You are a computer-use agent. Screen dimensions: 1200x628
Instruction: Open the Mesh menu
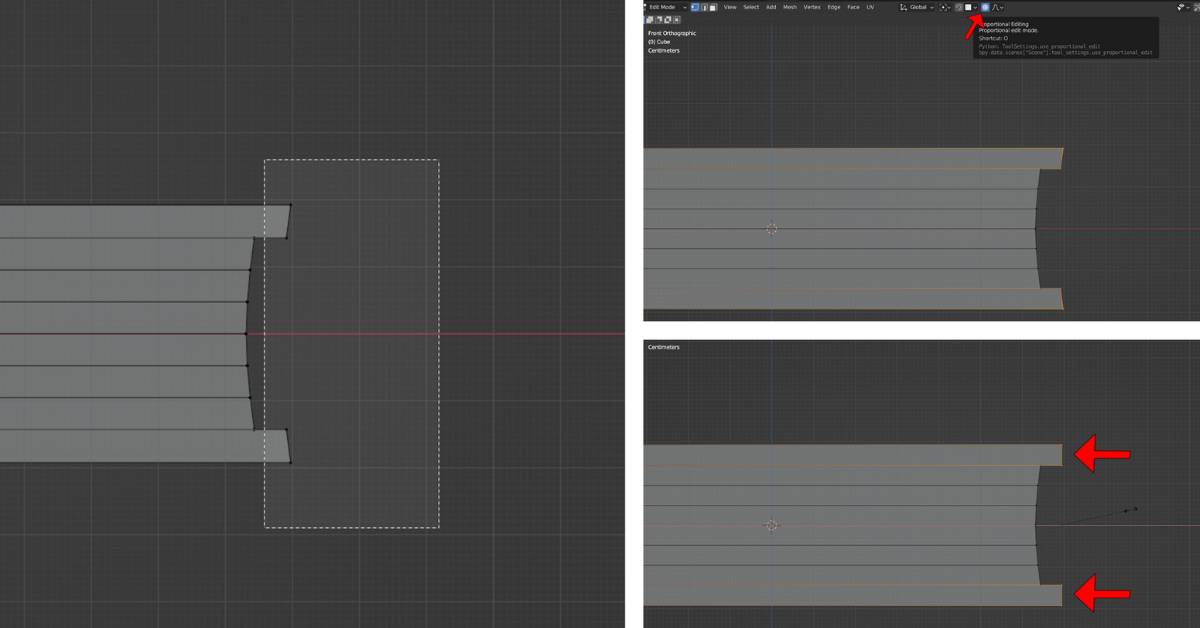point(791,6)
